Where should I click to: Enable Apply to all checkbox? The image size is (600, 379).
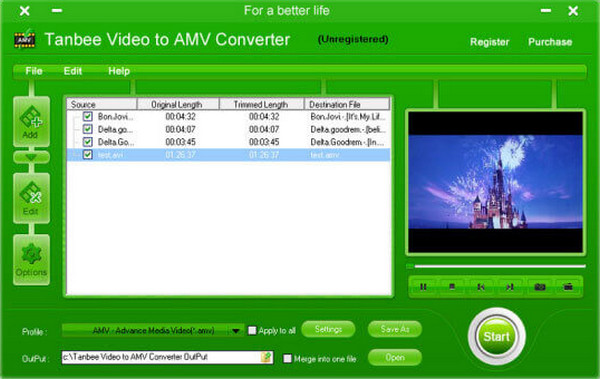click(x=252, y=330)
